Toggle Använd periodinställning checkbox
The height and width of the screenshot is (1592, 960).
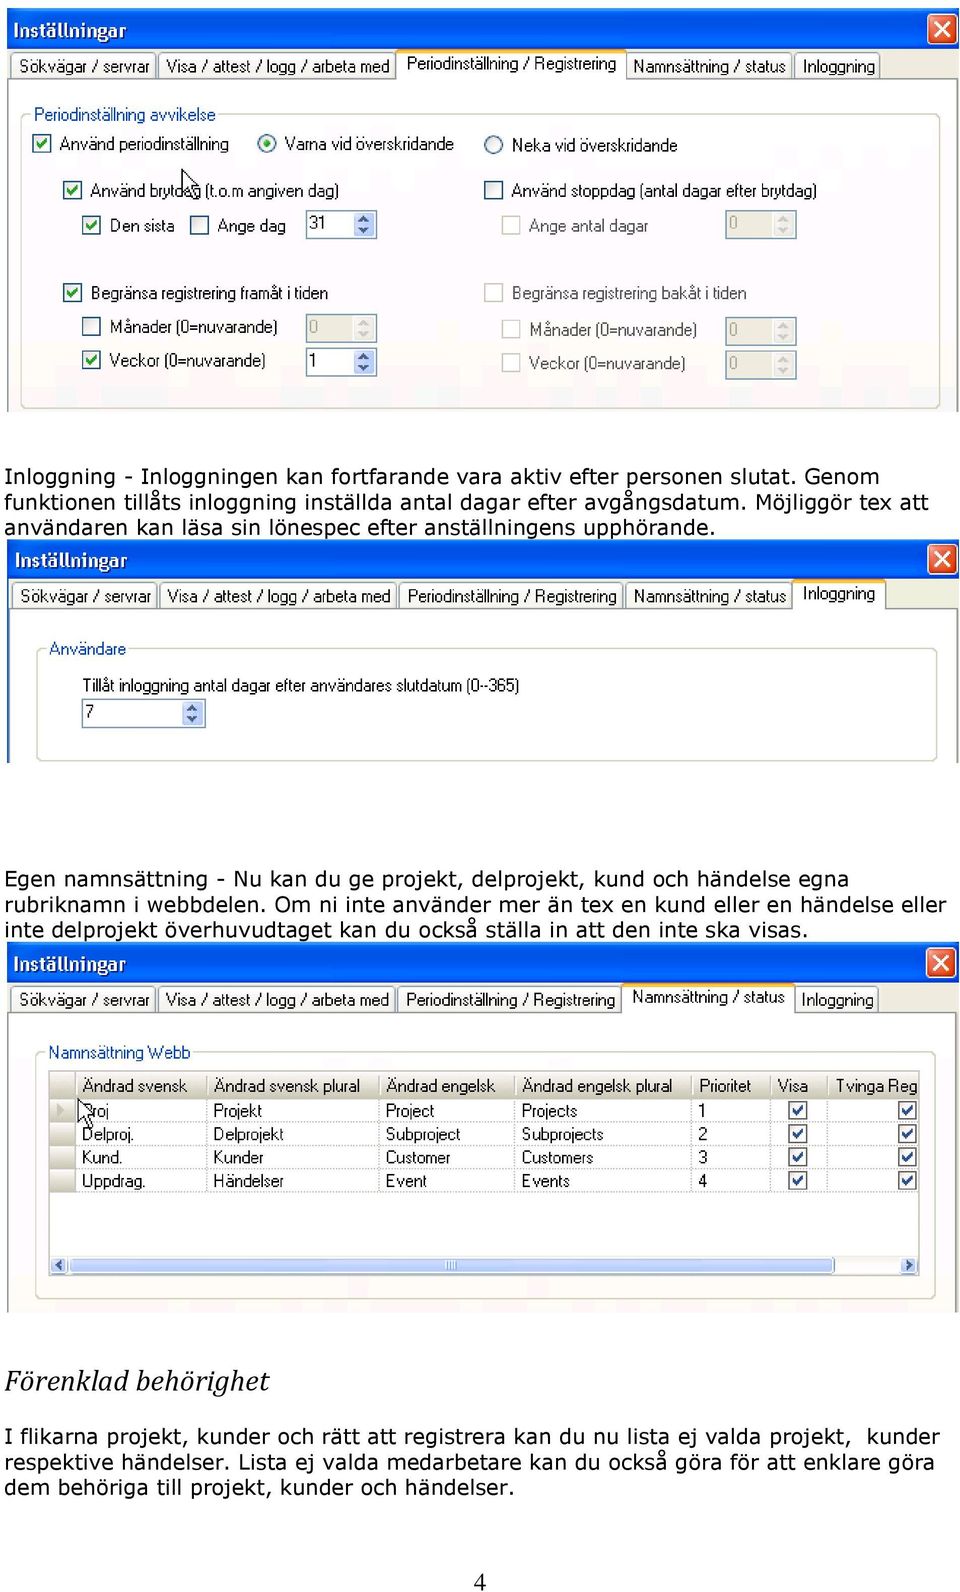click(42, 143)
